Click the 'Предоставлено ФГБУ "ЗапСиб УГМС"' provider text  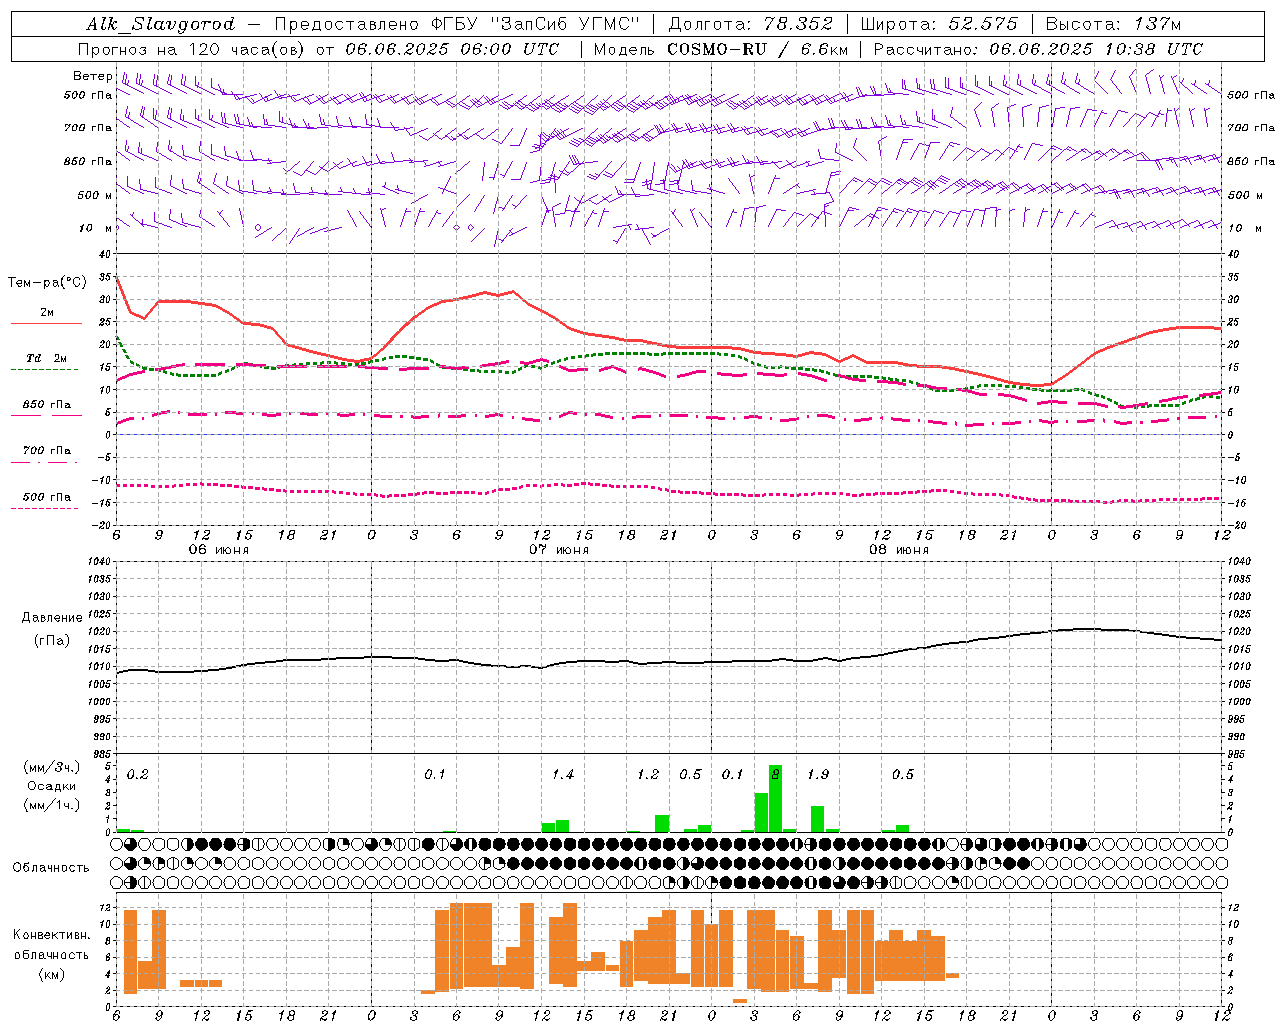456,24
